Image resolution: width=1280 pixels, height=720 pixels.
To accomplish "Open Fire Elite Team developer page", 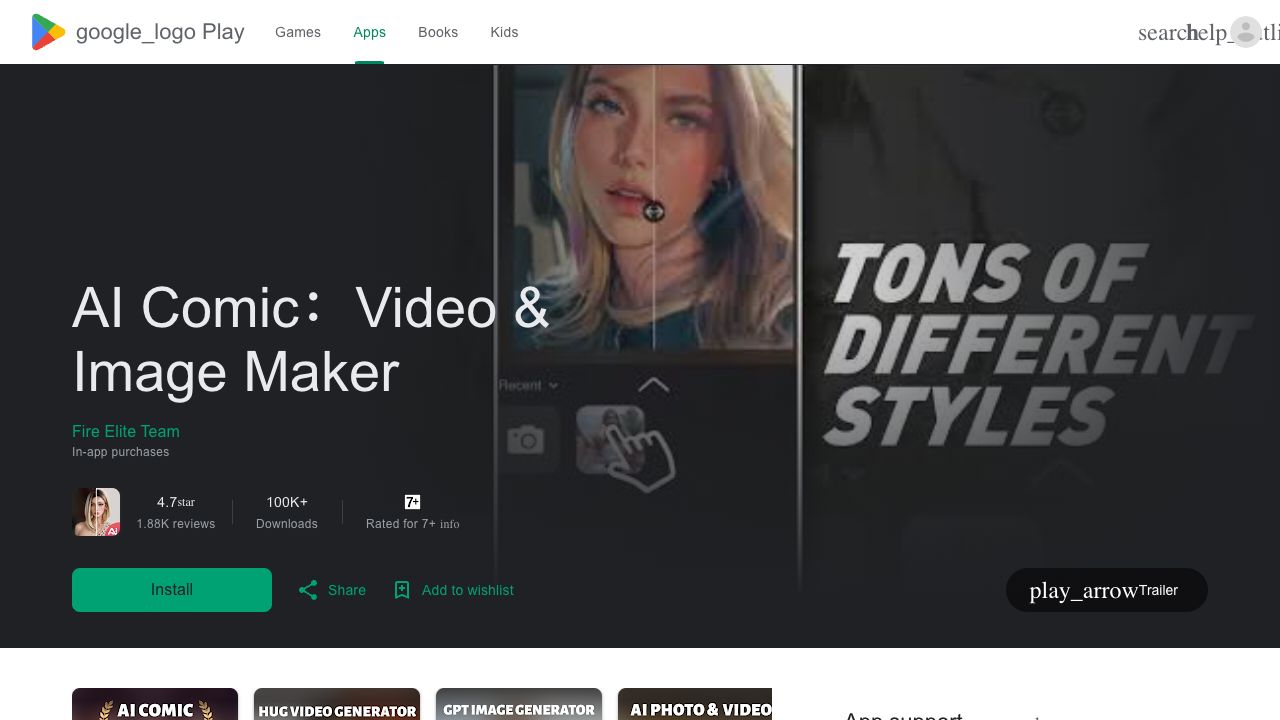I will 126,431.
